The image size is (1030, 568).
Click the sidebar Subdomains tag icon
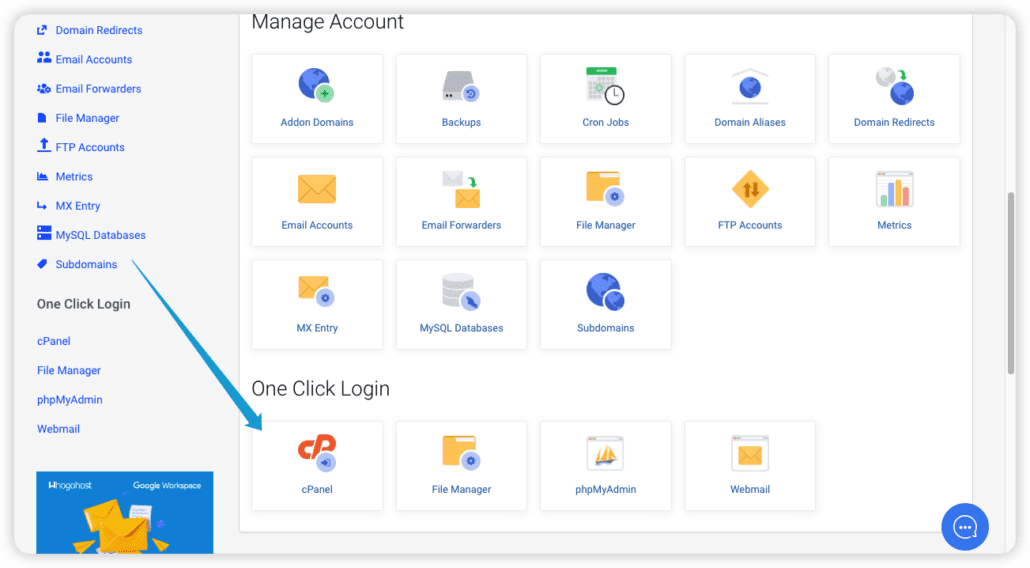(42, 264)
